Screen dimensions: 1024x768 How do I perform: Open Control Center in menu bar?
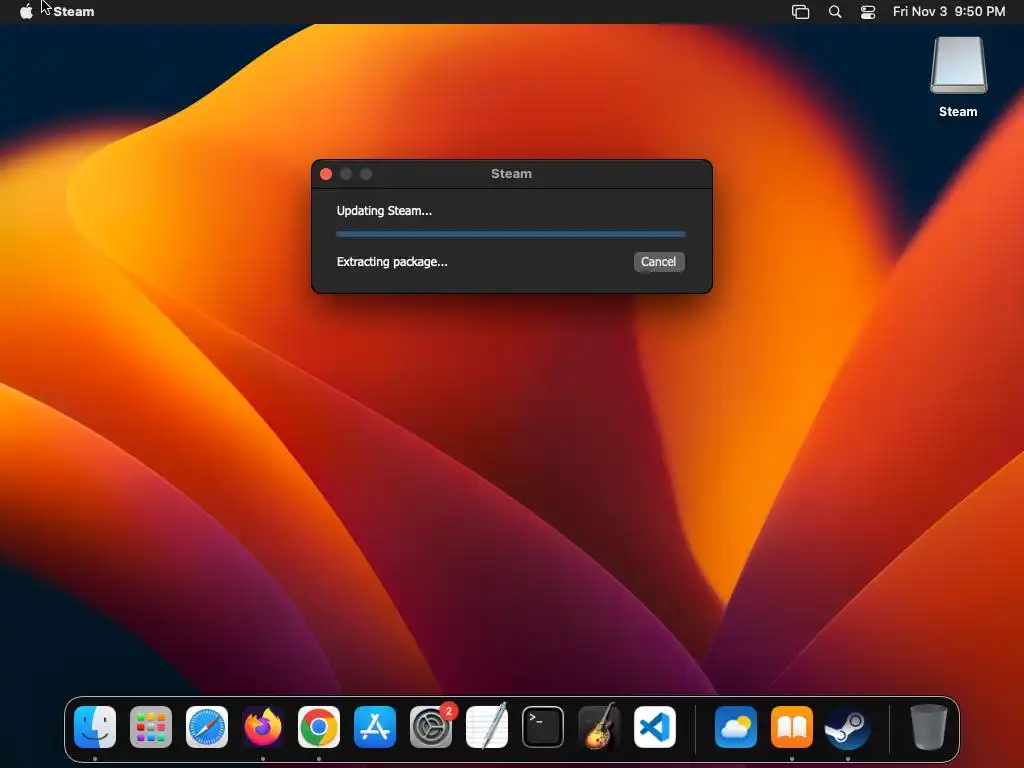pyautogui.click(x=868, y=11)
